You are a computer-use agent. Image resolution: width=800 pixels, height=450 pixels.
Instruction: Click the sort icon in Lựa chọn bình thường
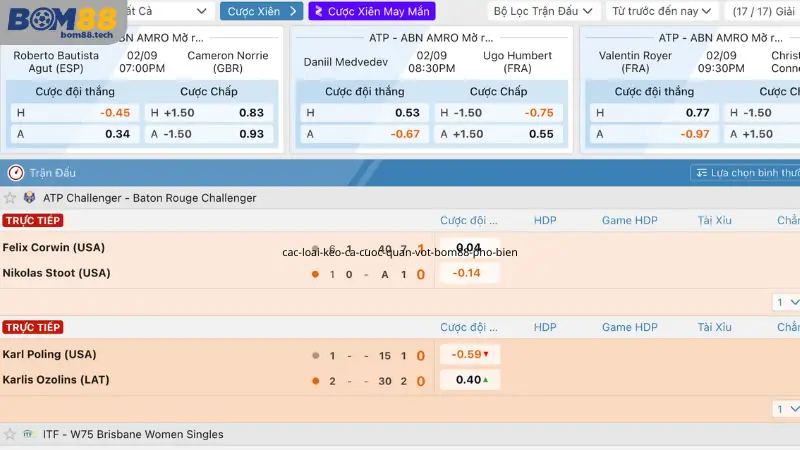[x=702, y=173]
